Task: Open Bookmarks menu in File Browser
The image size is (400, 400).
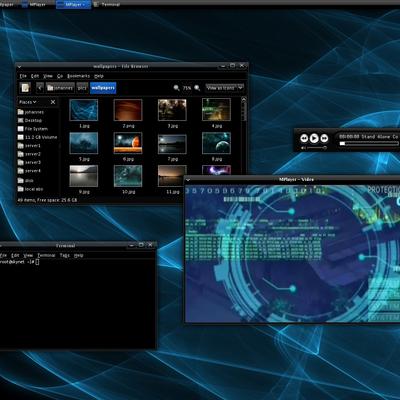Action: click(x=78, y=76)
